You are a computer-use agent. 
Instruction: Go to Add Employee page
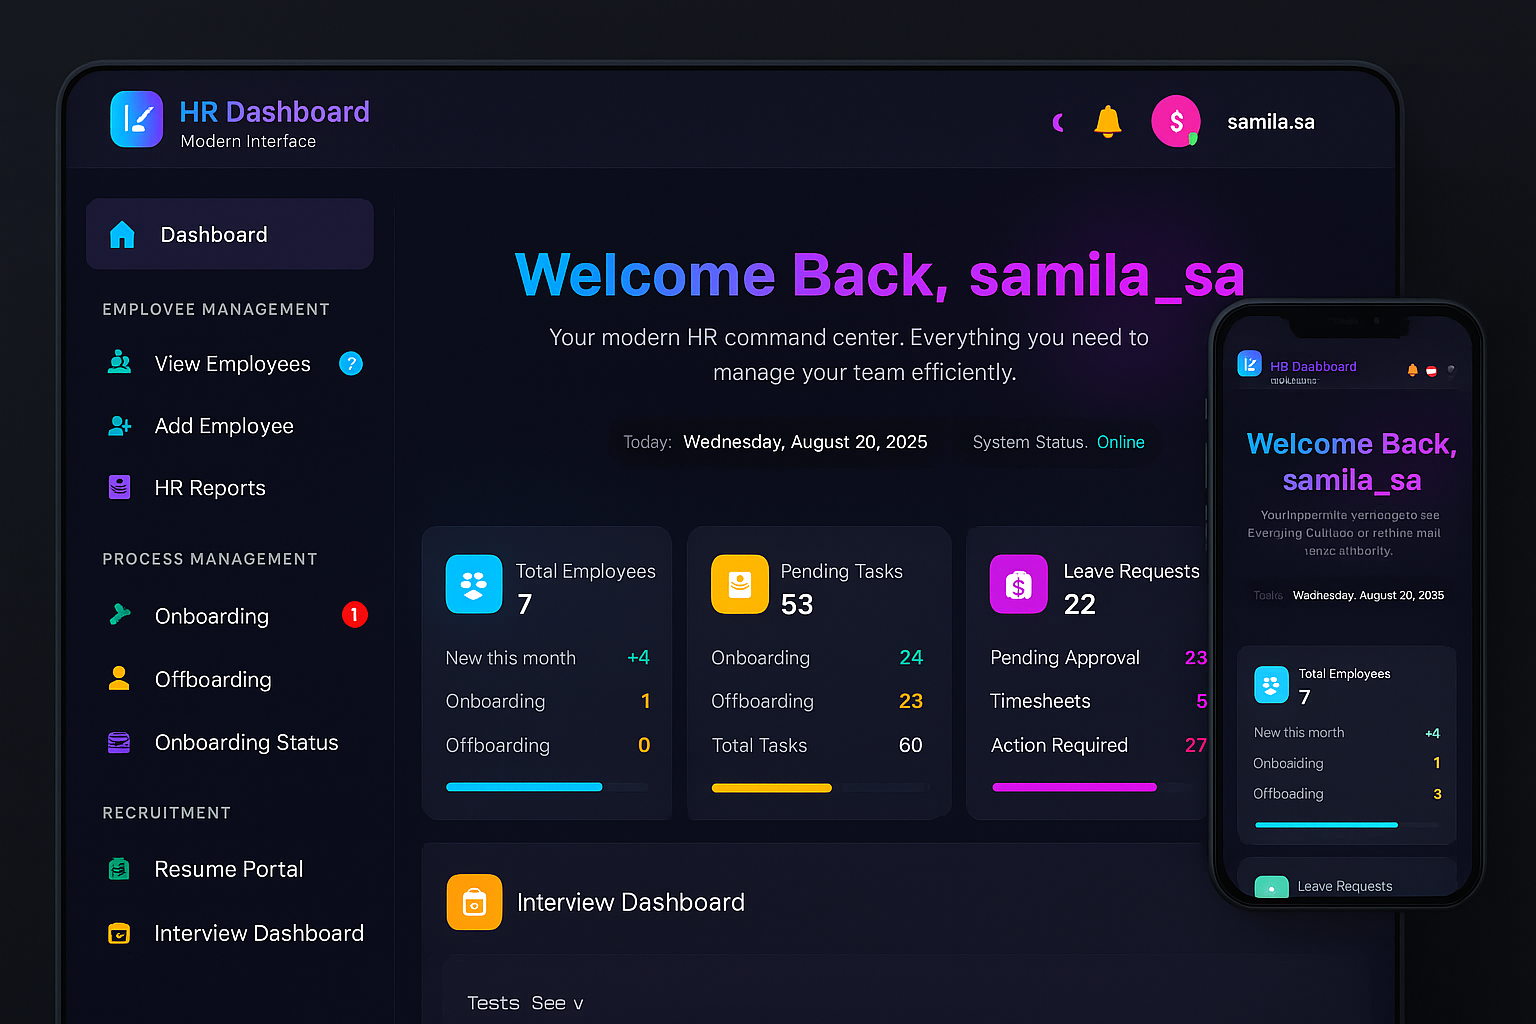[224, 426]
